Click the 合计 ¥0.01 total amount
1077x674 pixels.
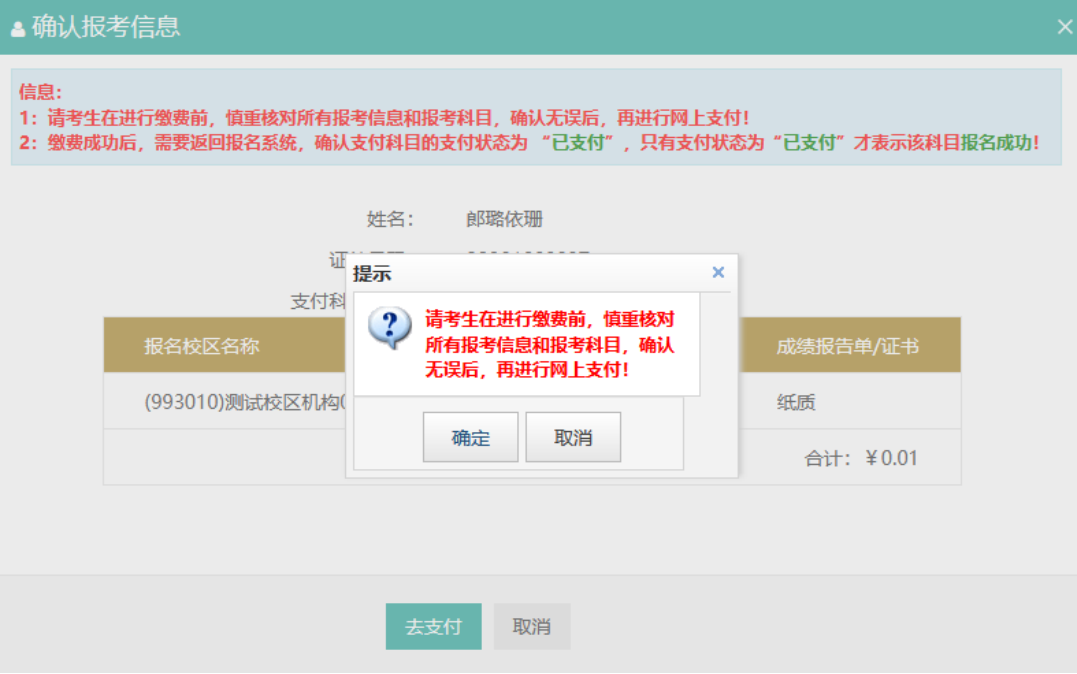861,458
